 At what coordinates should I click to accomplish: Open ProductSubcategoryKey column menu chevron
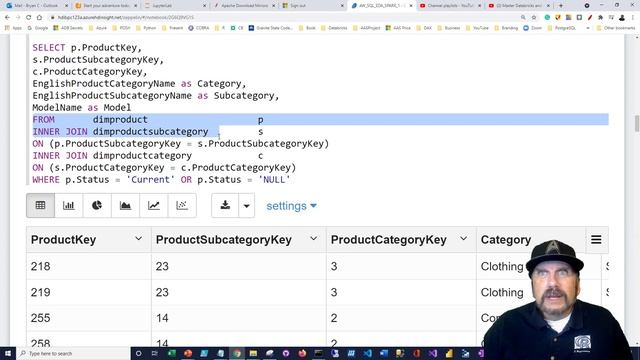click(x=313, y=239)
